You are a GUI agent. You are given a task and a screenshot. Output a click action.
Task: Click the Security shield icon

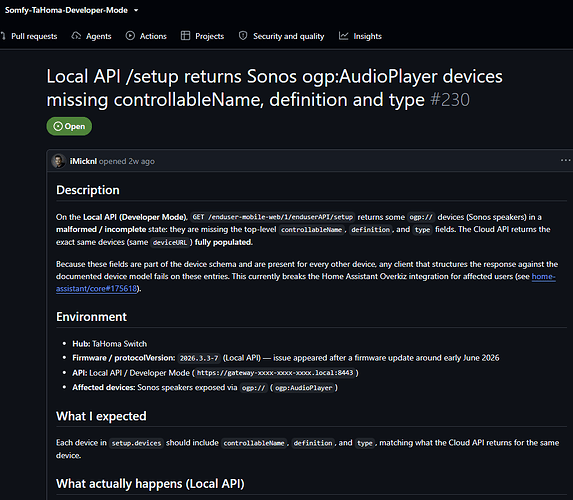pos(243,36)
